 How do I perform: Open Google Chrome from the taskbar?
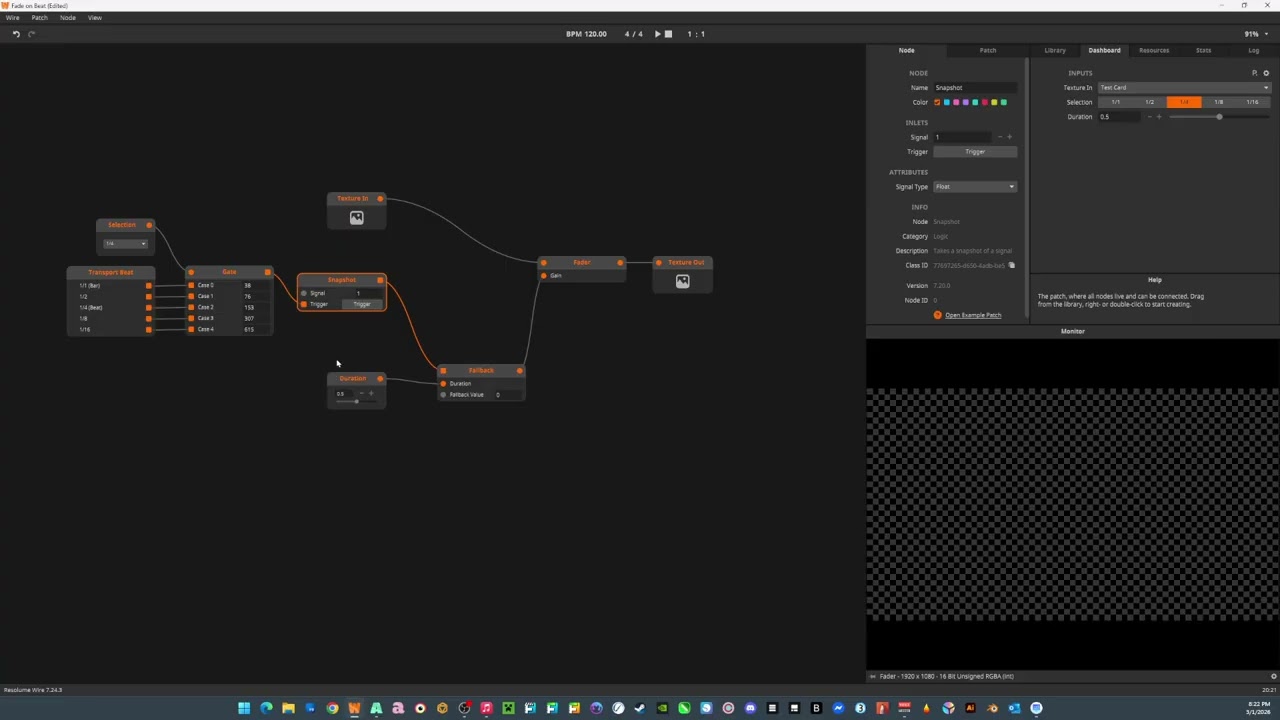[332, 708]
